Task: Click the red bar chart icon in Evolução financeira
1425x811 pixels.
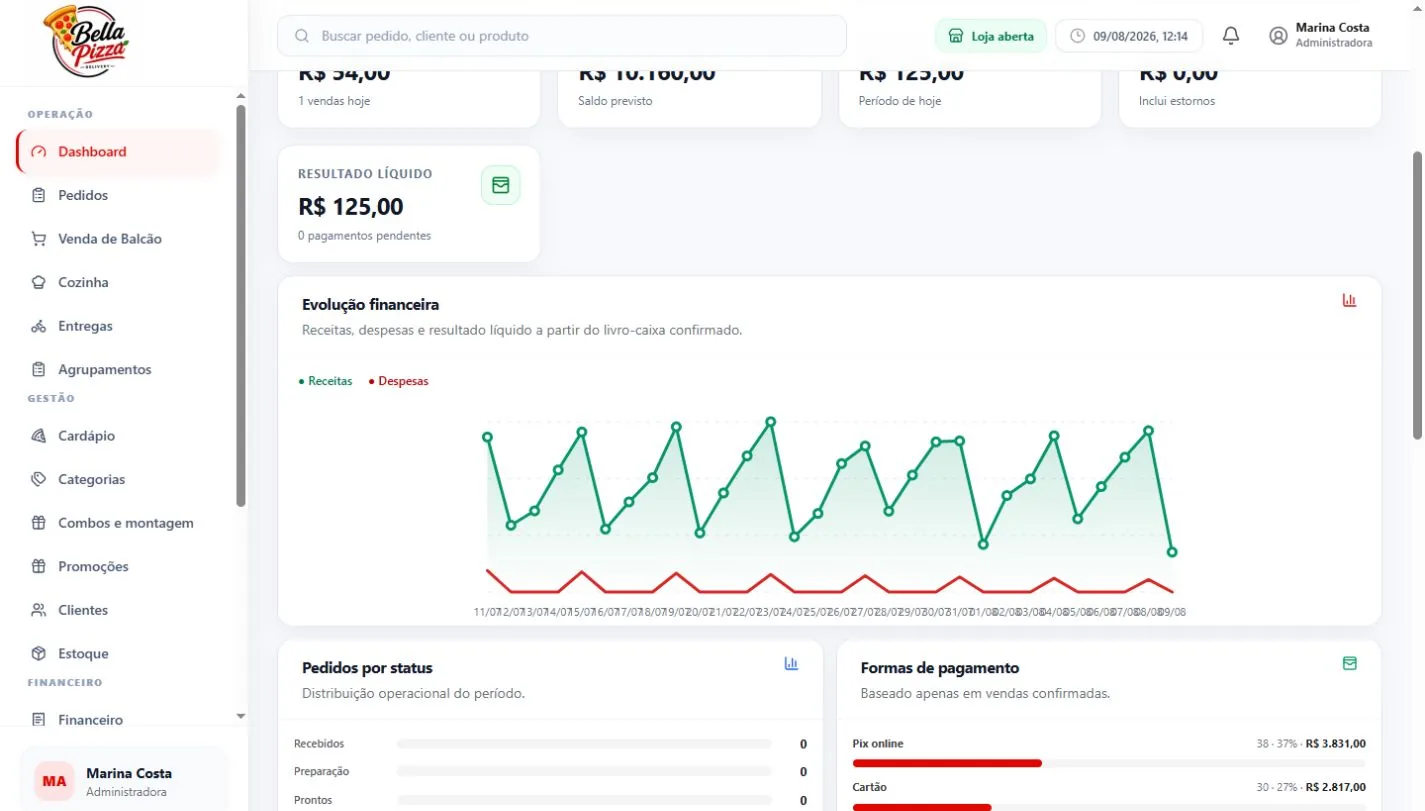Action: pos(1349,300)
